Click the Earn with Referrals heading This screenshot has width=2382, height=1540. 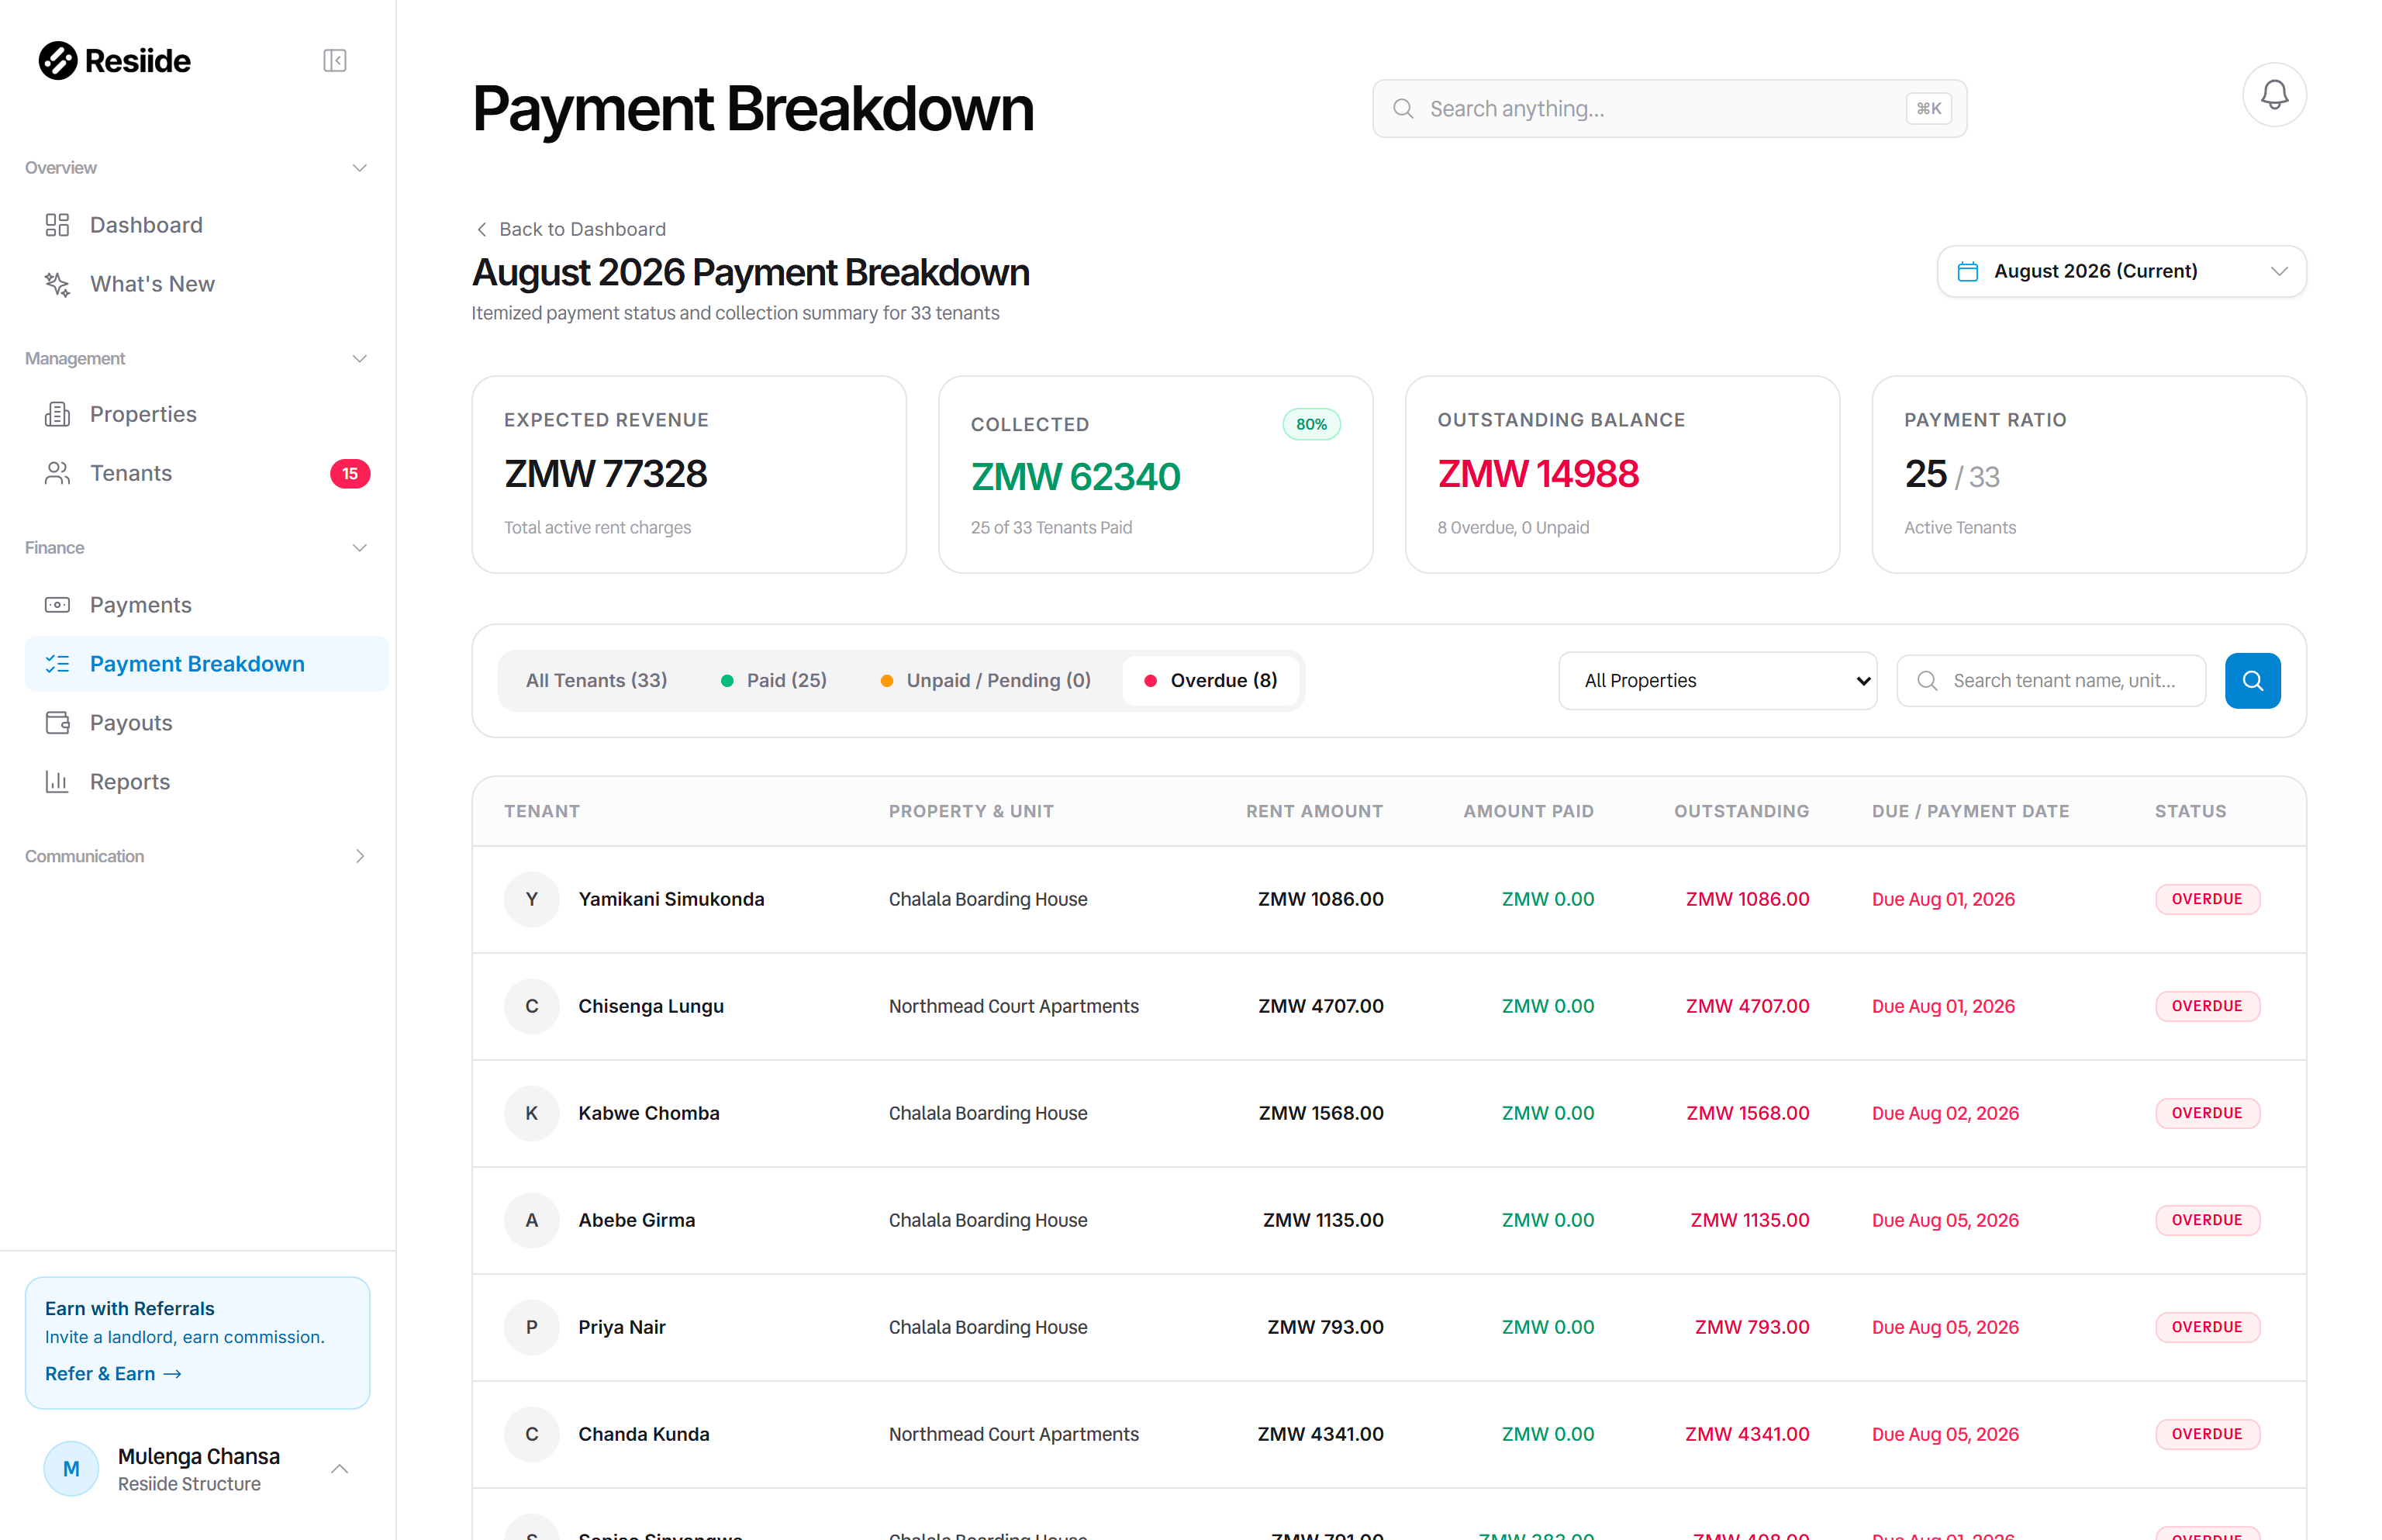(129, 1308)
